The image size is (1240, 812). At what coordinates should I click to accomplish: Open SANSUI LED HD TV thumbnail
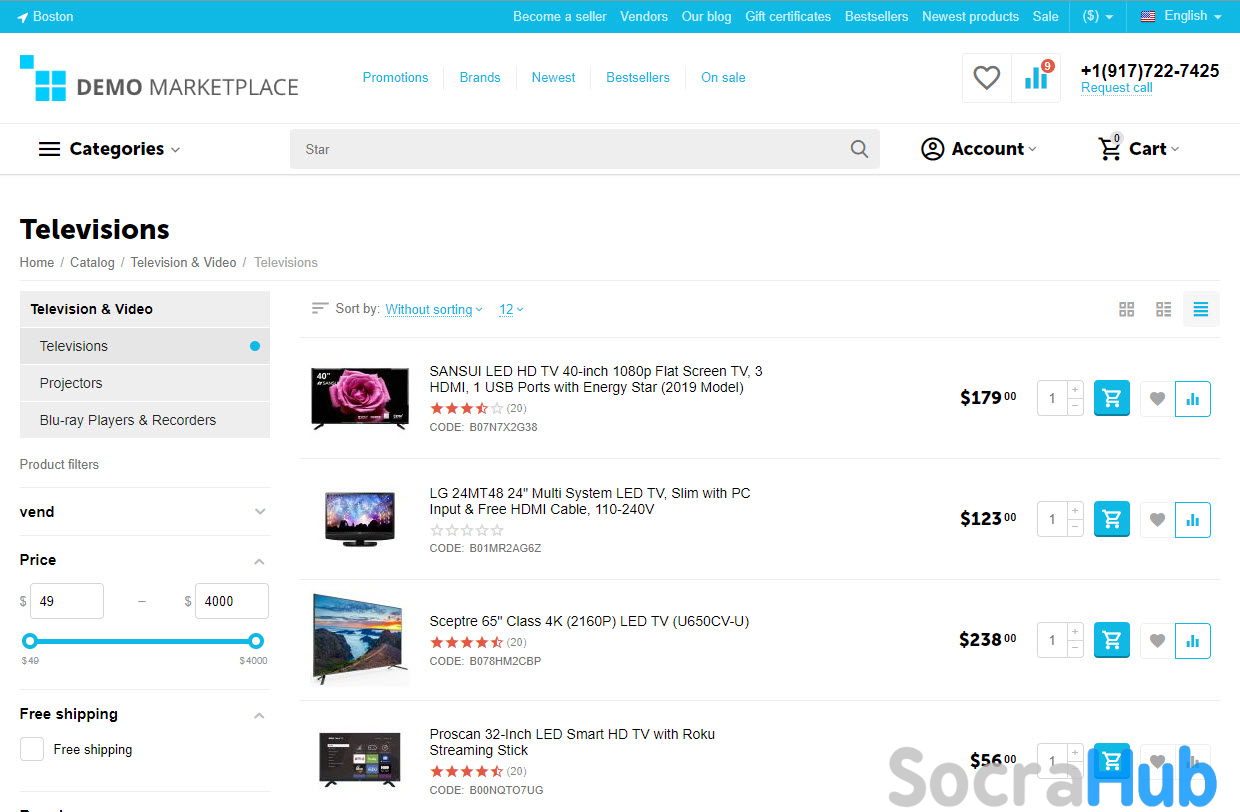[360, 398]
